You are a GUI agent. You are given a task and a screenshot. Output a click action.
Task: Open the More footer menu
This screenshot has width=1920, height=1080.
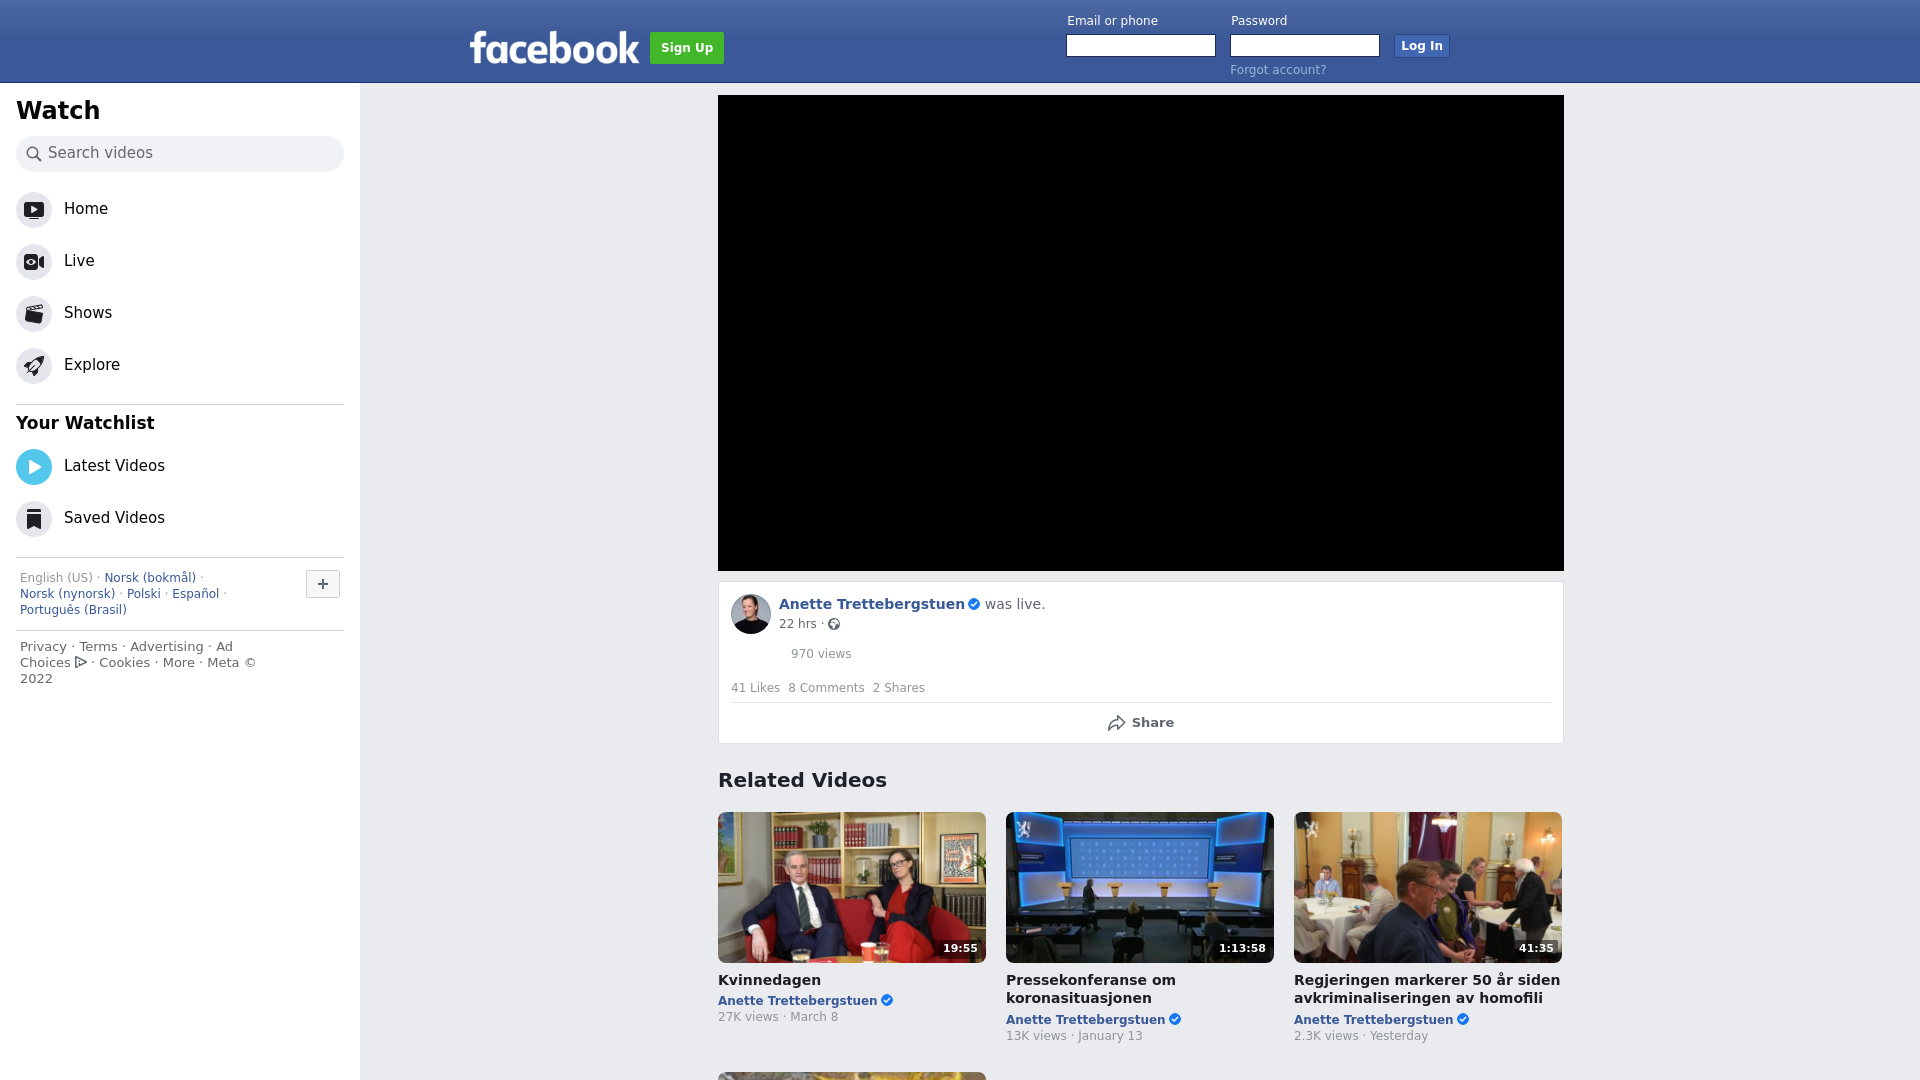[179, 663]
